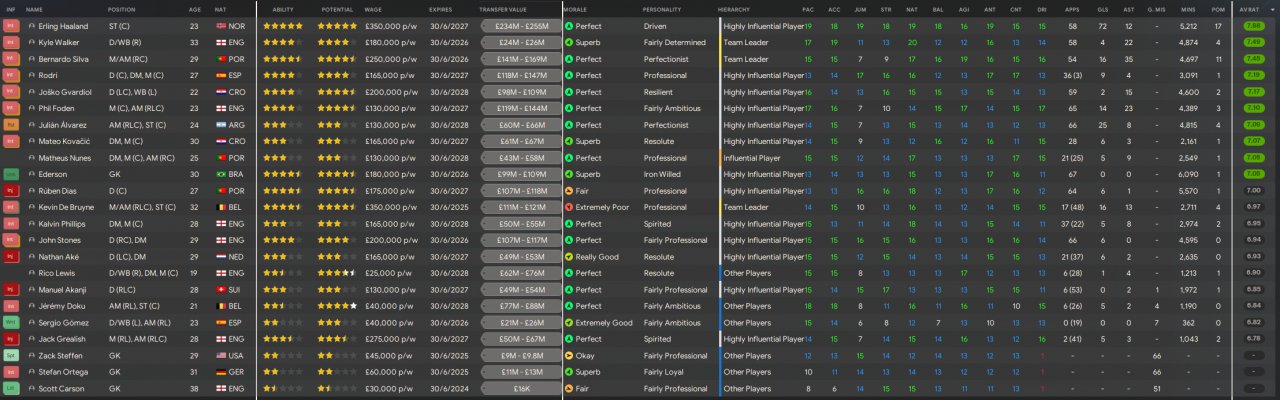Sort by the POSITION column header
The height and width of the screenshot is (400, 1280).
click(x=122, y=8)
